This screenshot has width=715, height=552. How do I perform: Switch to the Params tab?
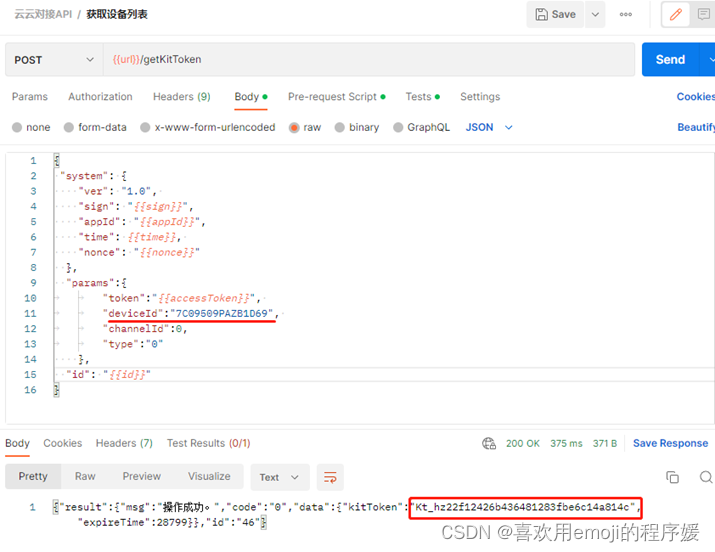(30, 97)
